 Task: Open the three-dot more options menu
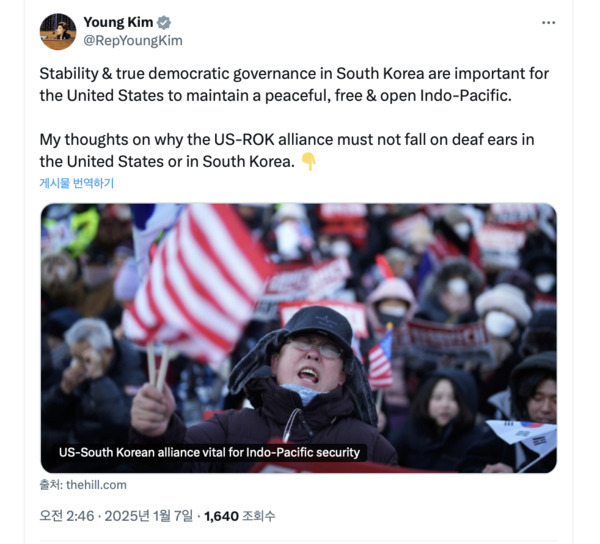[x=548, y=23]
